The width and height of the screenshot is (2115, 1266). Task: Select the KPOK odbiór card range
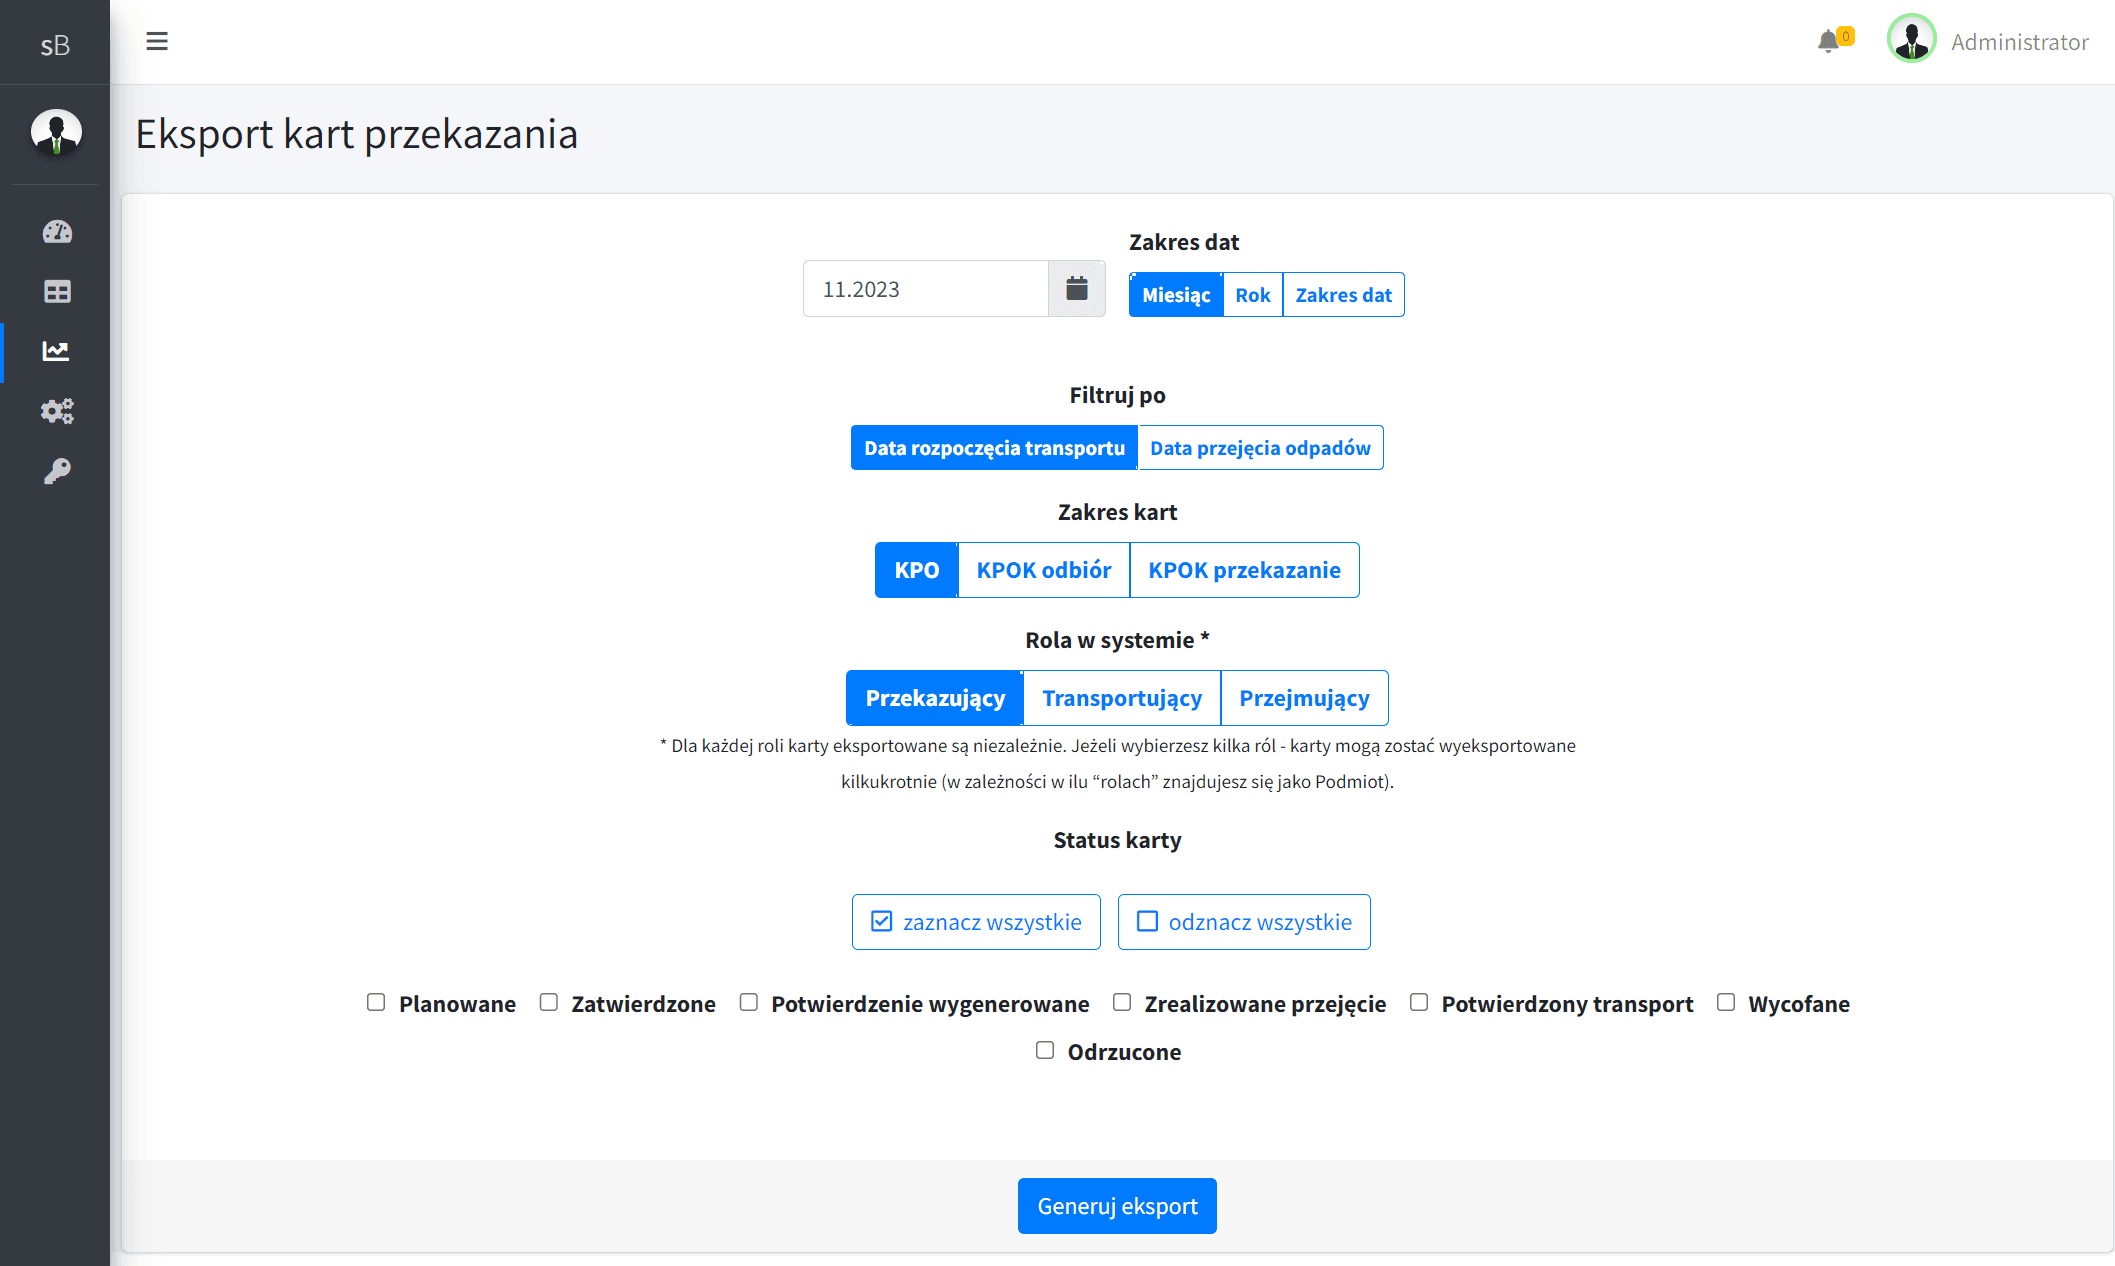pos(1043,570)
